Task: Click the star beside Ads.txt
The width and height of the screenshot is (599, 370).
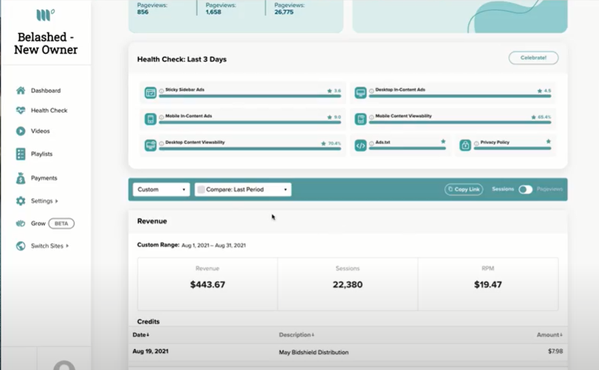Action: click(x=443, y=141)
